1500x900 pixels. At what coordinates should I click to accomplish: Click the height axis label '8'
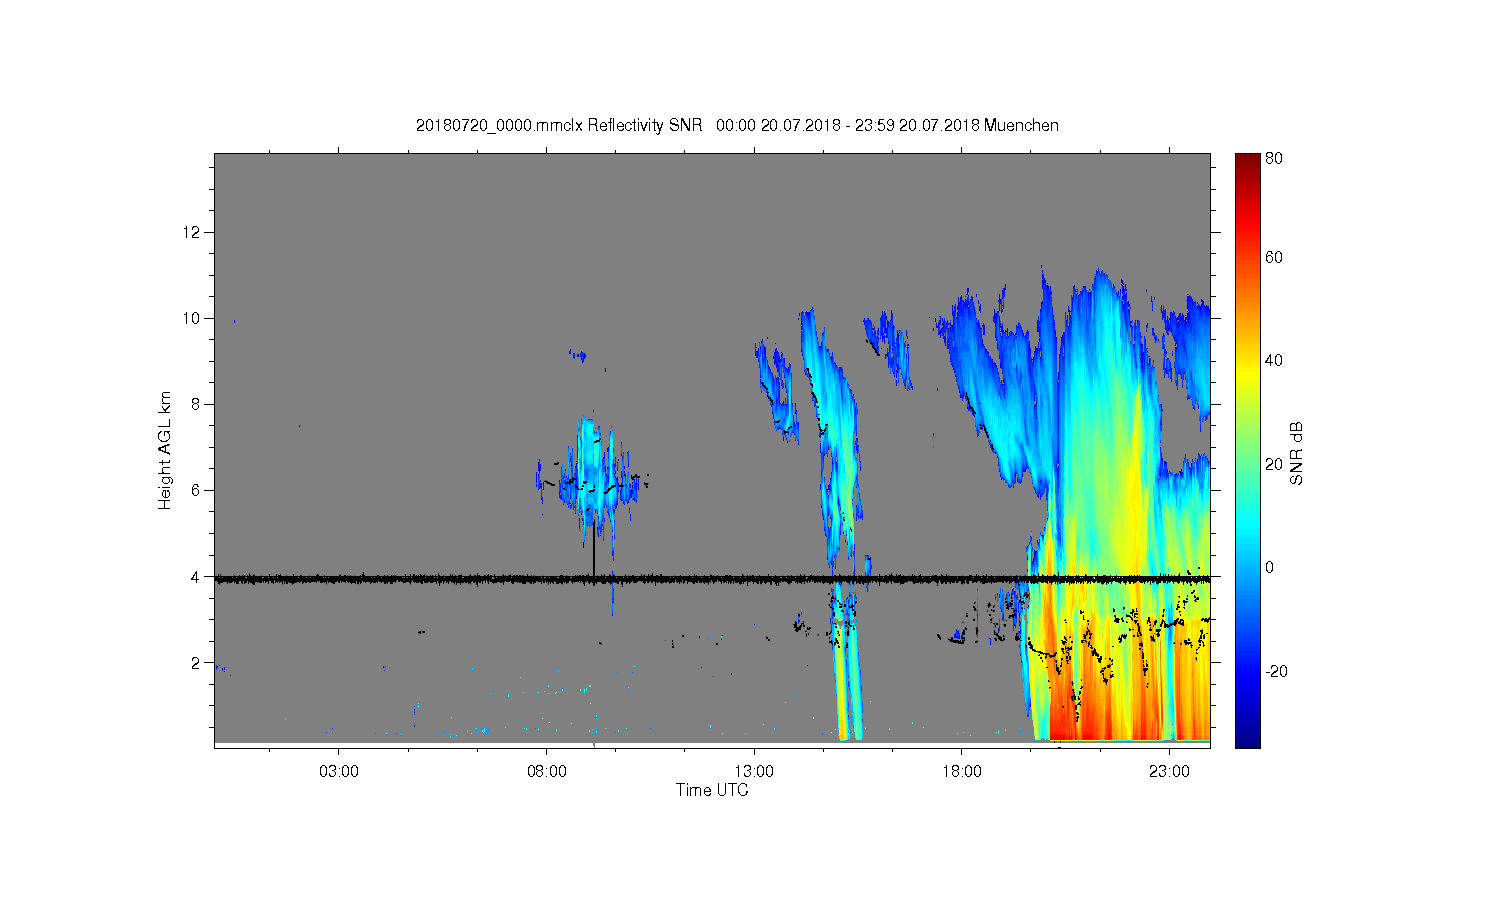pos(197,404)
